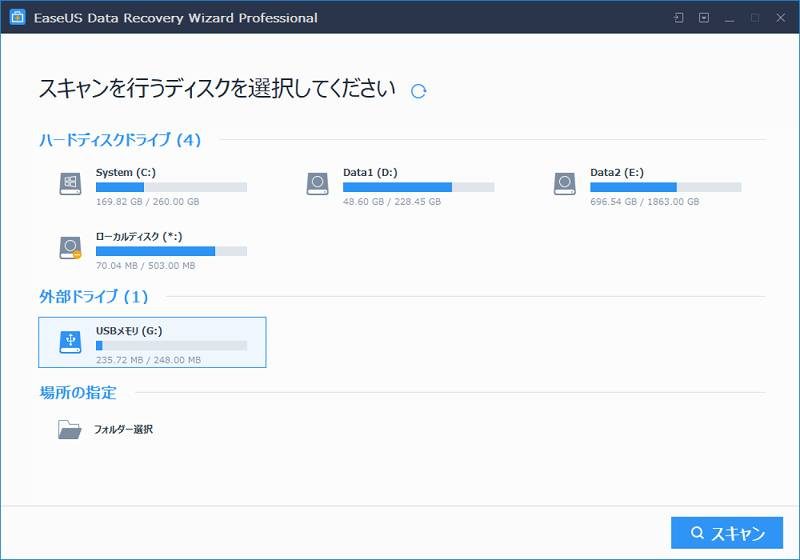Select the Data1 (D:) drive icon
This screenshot has width=800, height=560.
click(x=317, y=183)
